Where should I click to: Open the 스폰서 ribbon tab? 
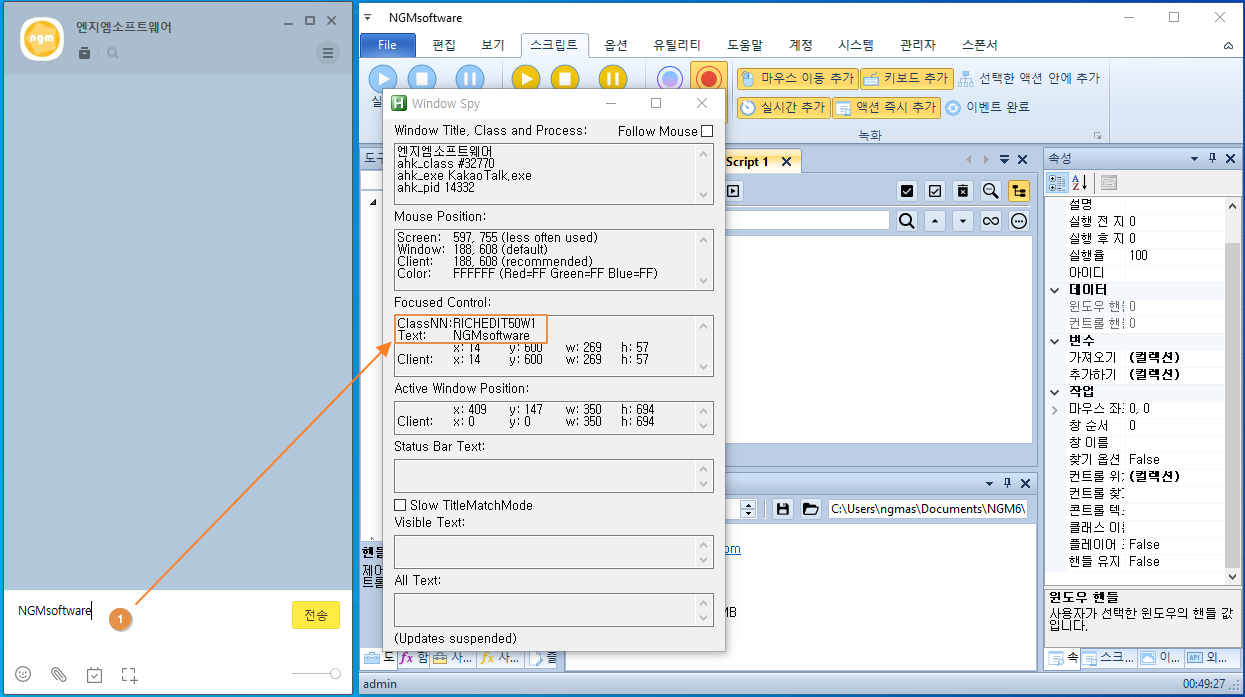pyautogui.click(x=979, y=45)
